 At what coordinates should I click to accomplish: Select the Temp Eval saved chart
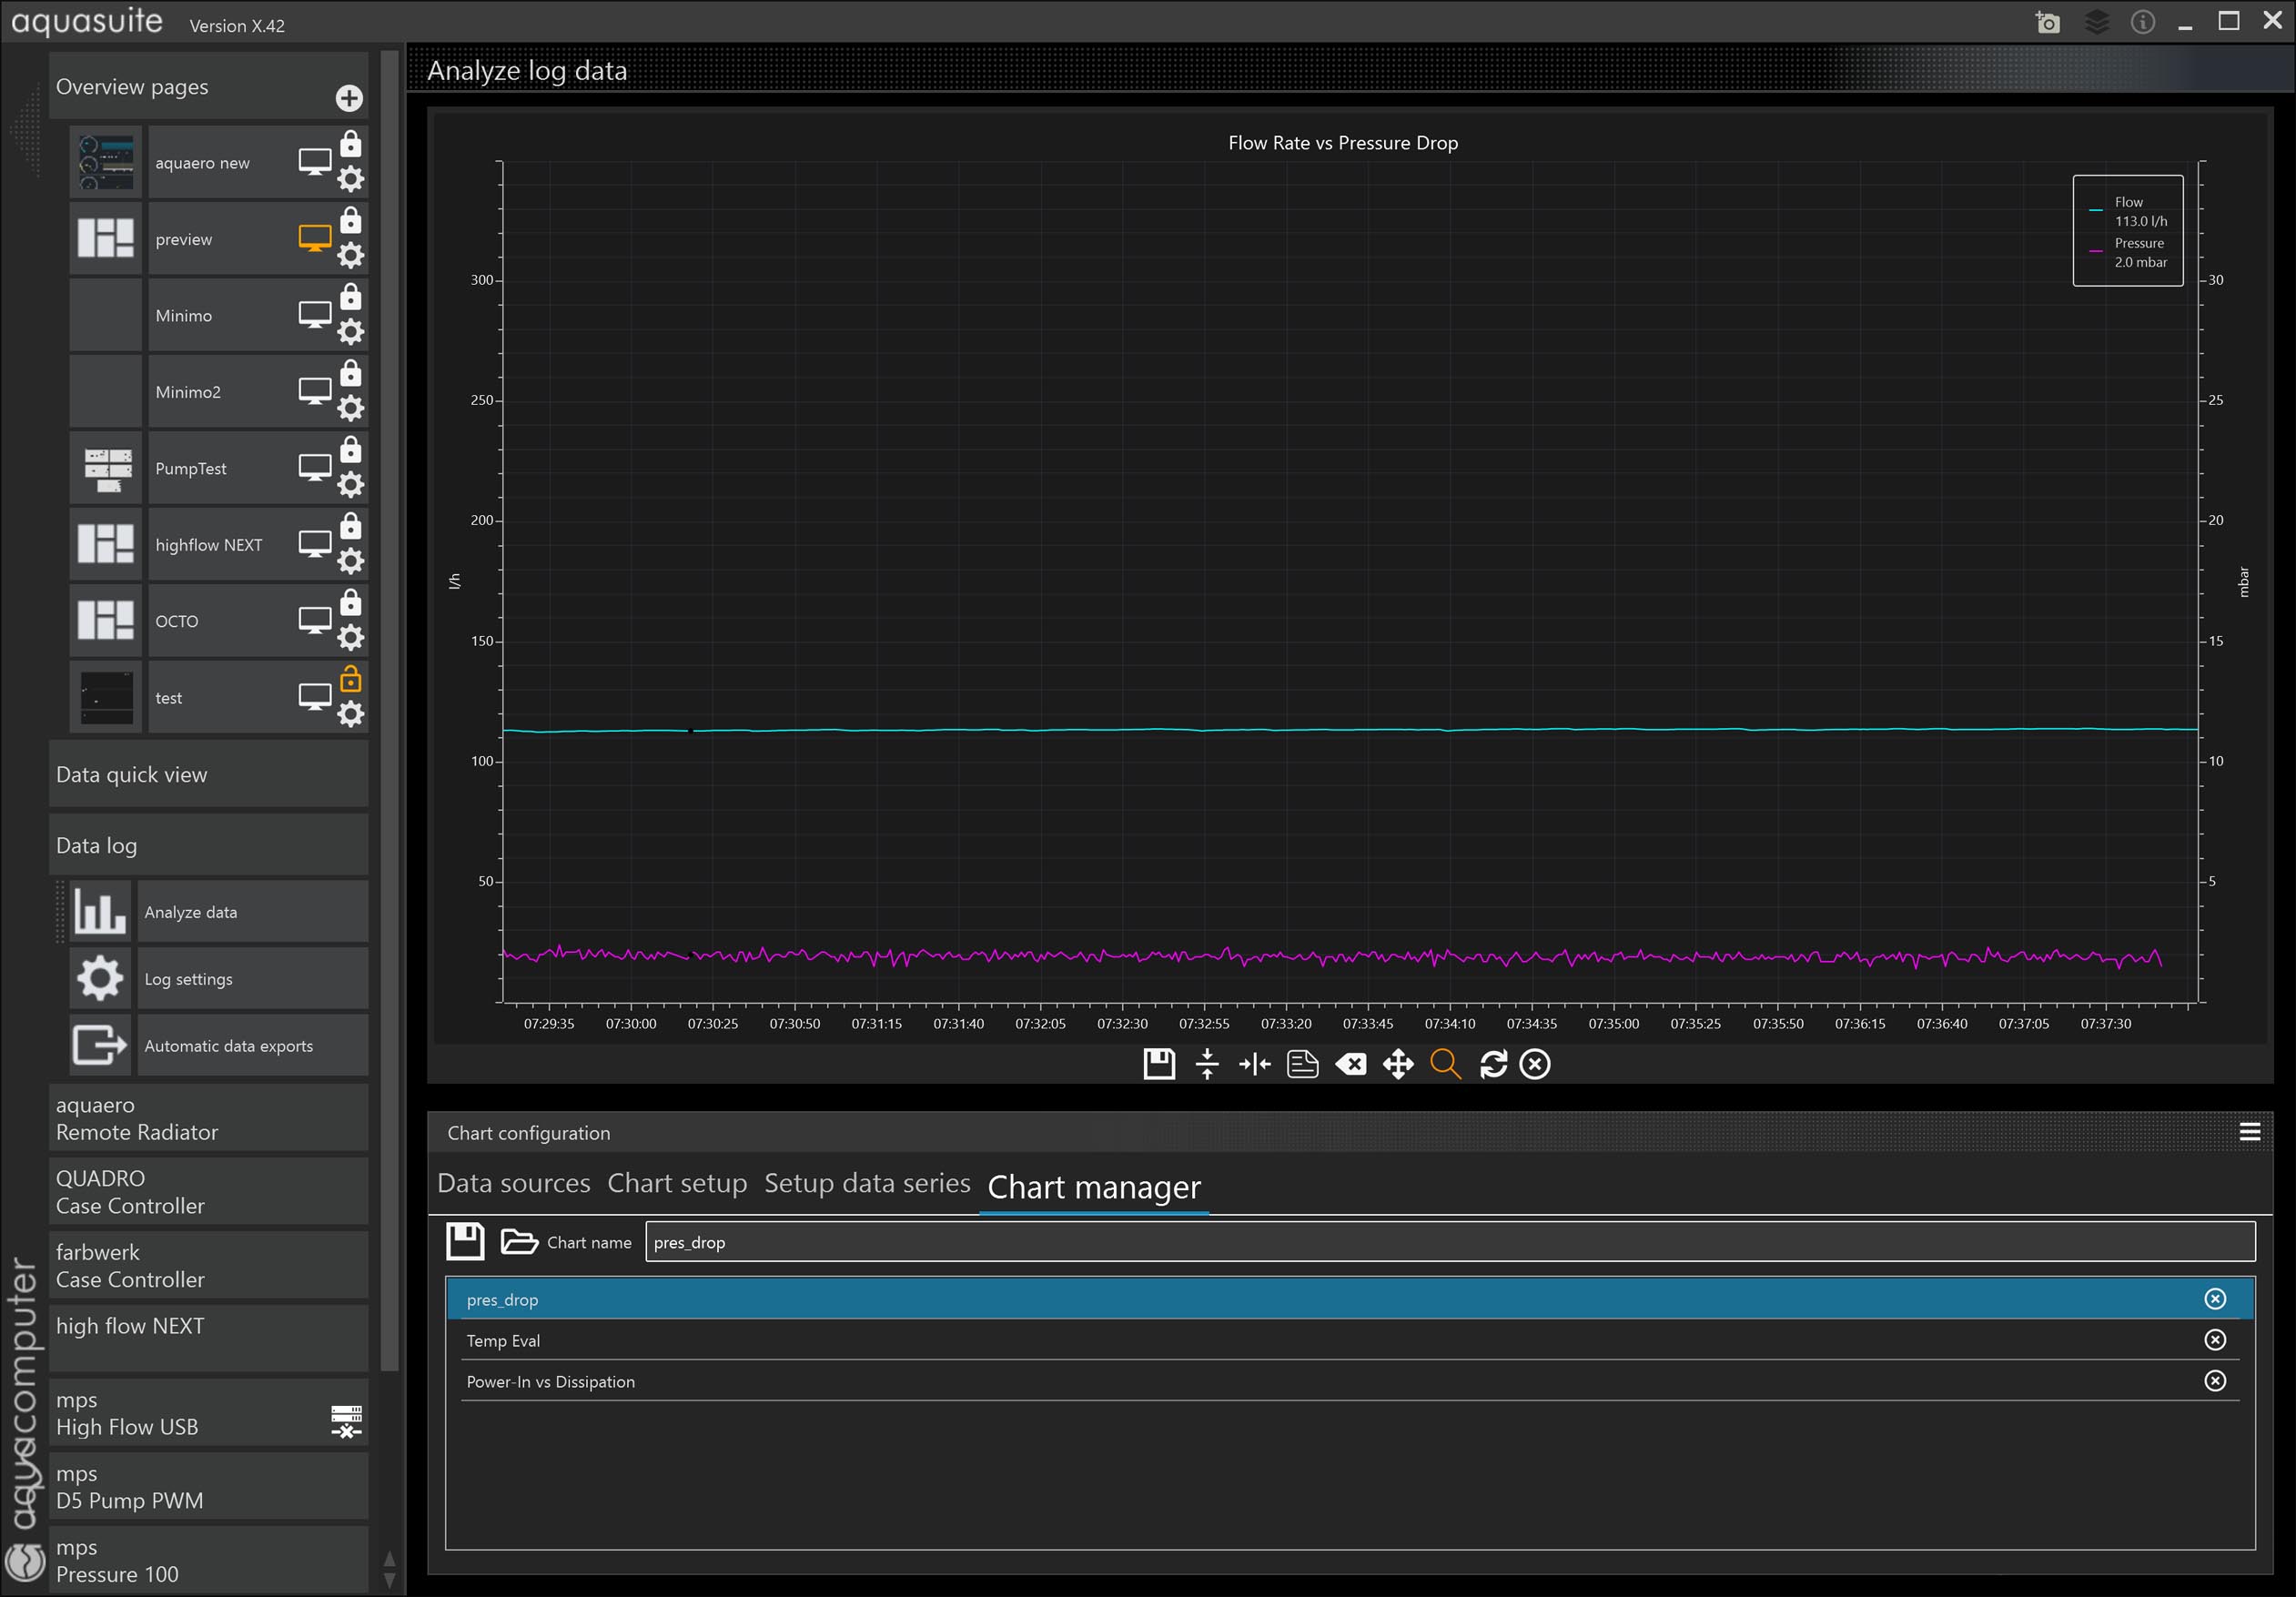(x=503, y=1340)
